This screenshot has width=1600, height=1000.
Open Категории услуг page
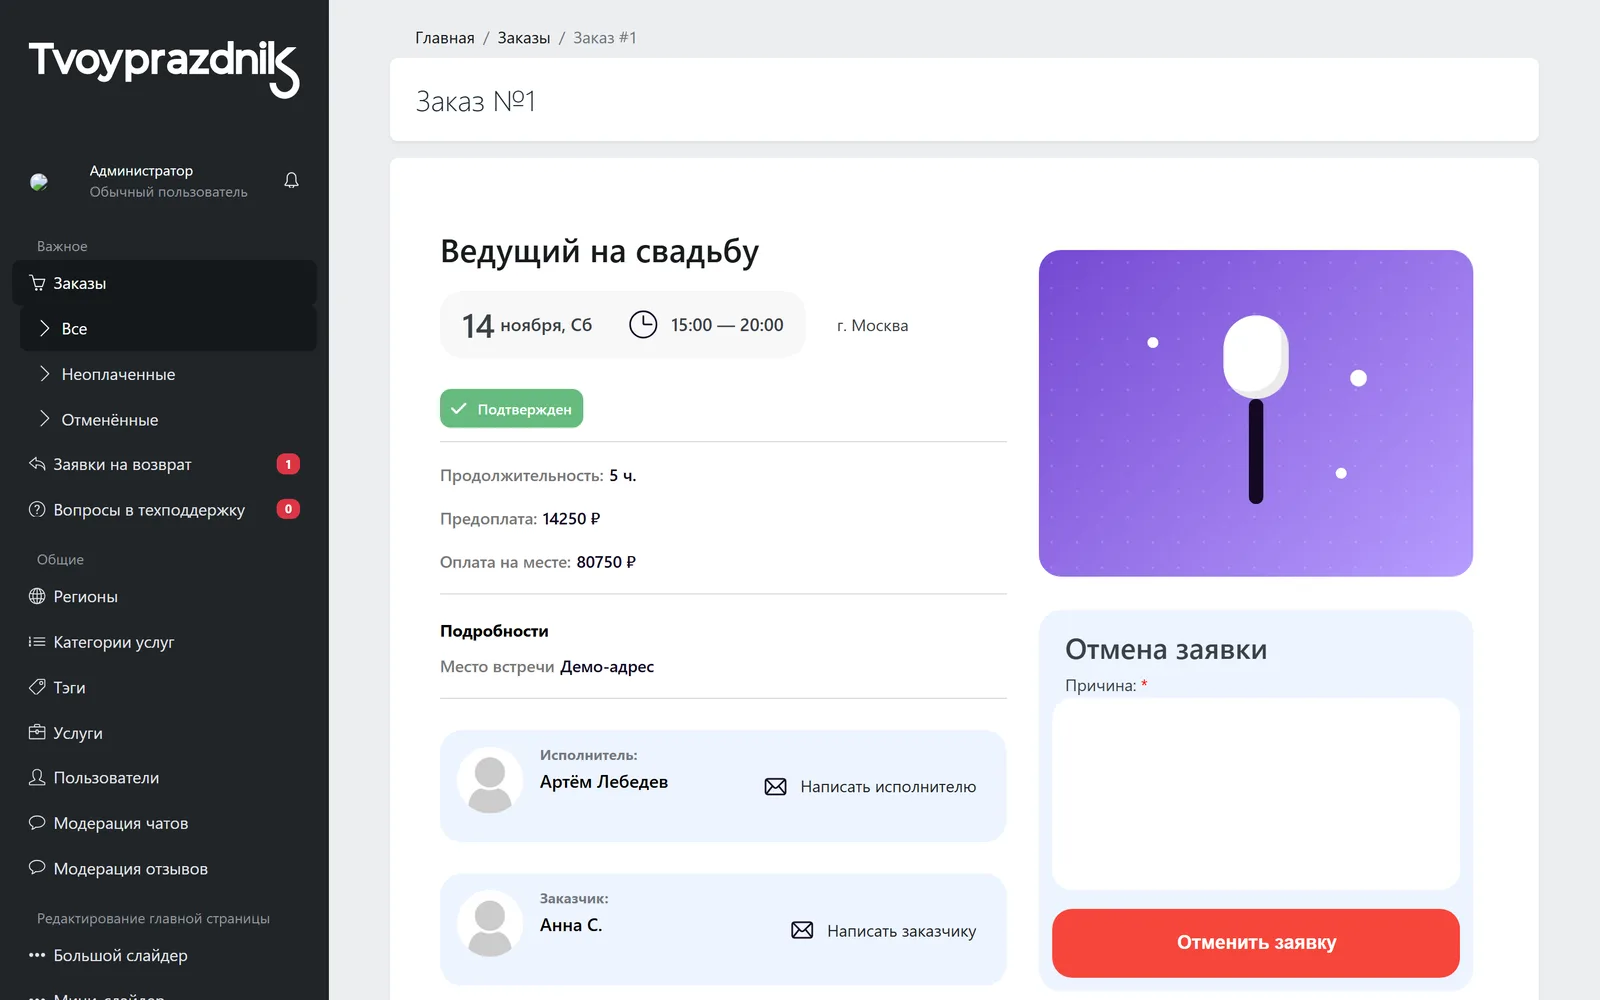tap(164, 642)
